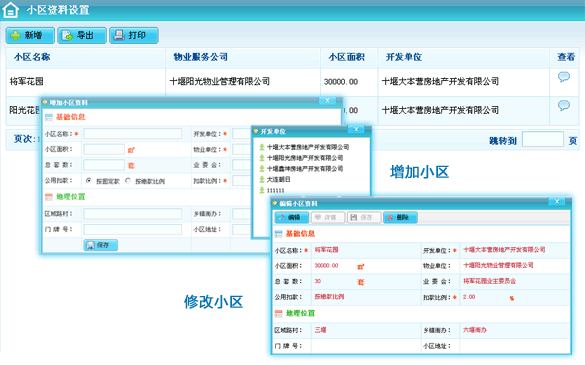
Task: Click 基础信息 section icon in 编辑小区资料 dialog
Action: tap(279, 234)
